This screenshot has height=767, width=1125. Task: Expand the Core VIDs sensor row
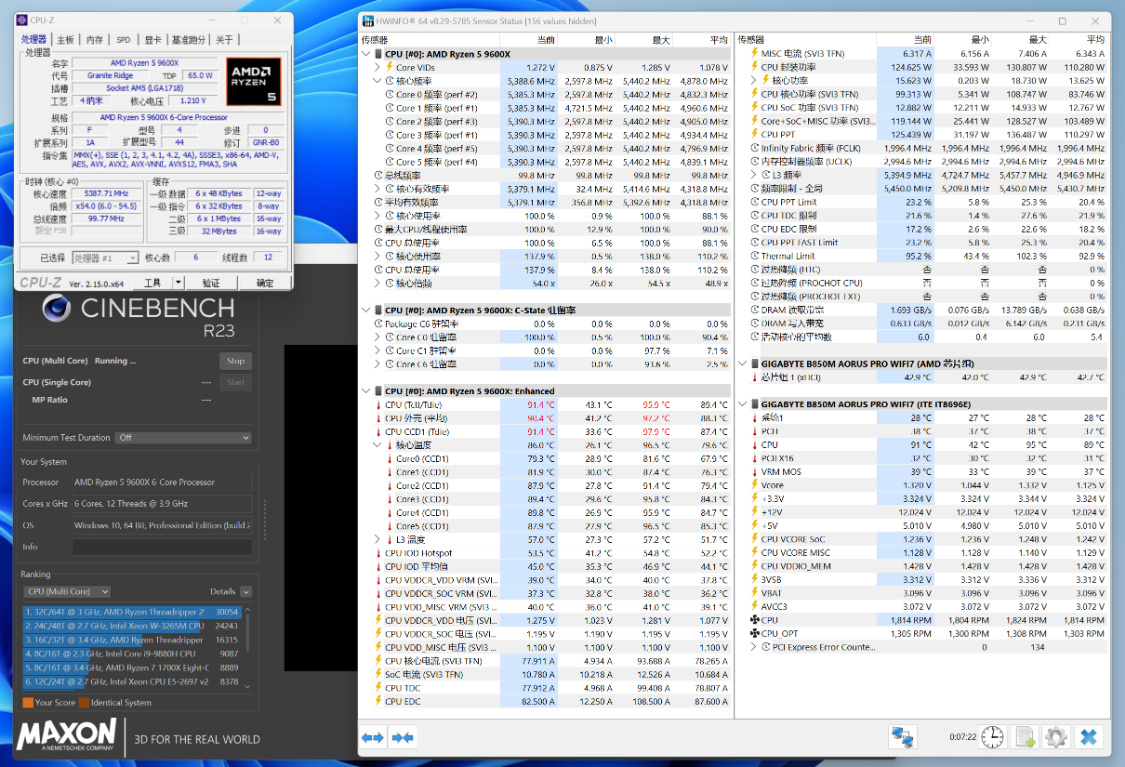378,67
